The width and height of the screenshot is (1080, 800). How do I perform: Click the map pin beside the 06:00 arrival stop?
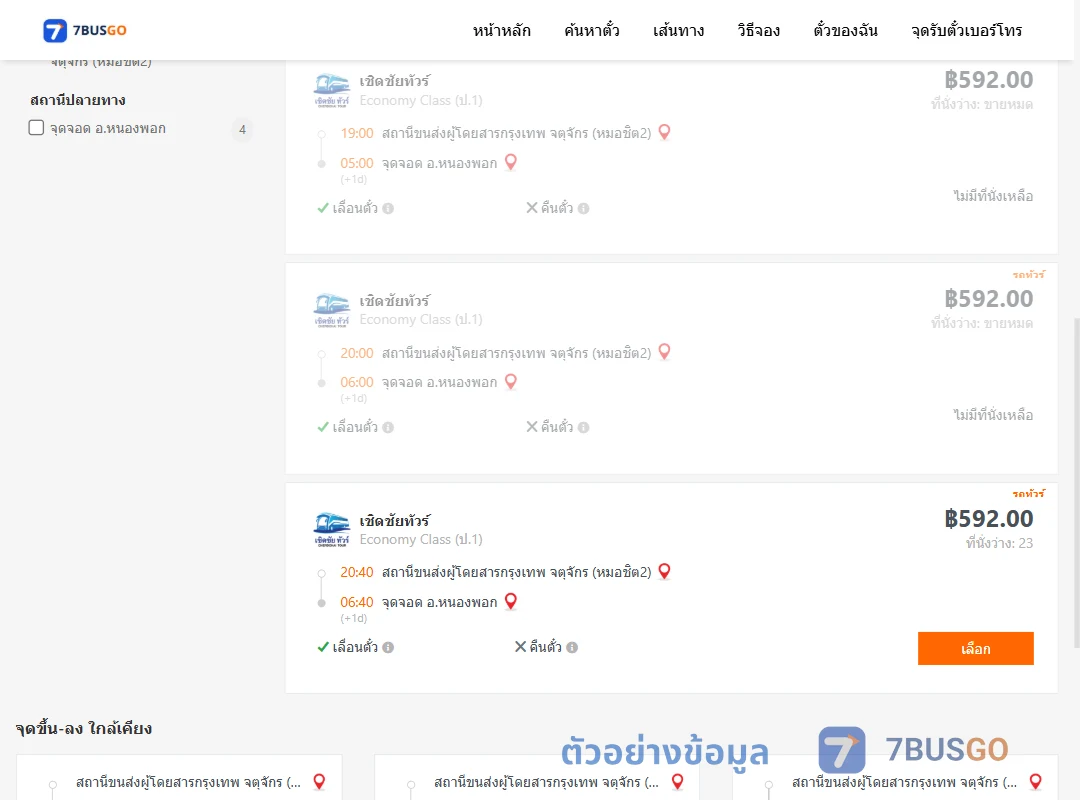(x=511, y=382)
